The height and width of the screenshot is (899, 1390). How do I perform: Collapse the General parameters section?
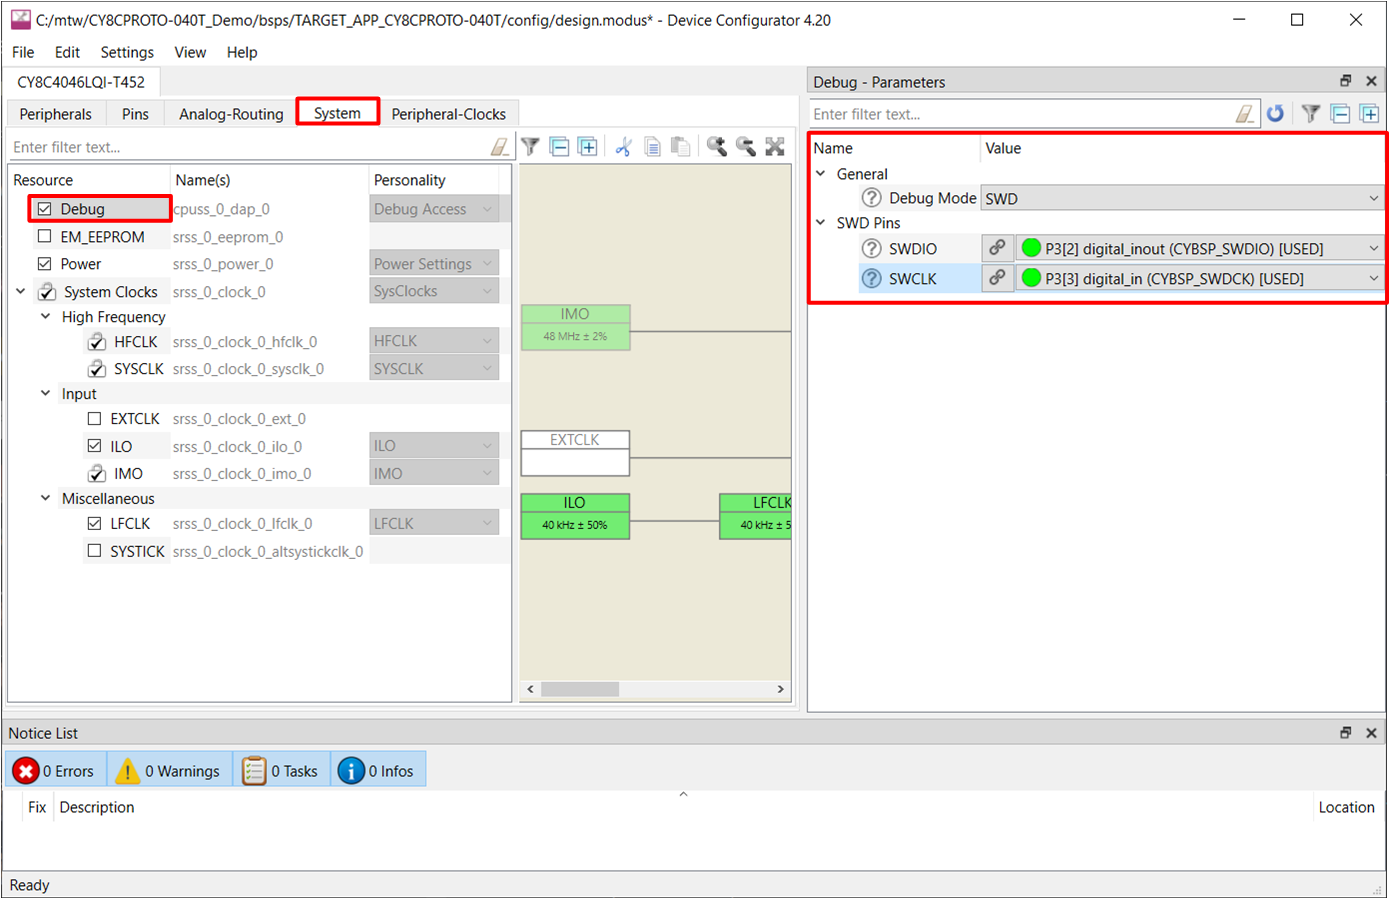pyautogui.click(x=821, y=174)
